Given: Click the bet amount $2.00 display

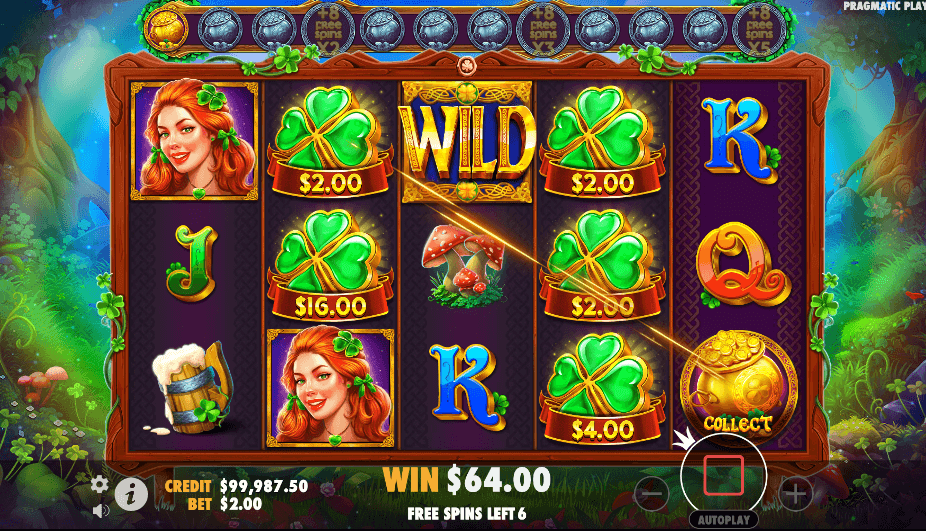Looking at the screenshot, I should [241, 503].
